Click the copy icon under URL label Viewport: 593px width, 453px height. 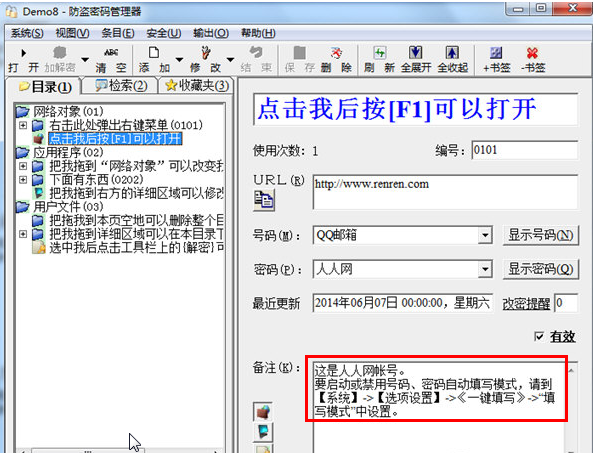[264, 200]
